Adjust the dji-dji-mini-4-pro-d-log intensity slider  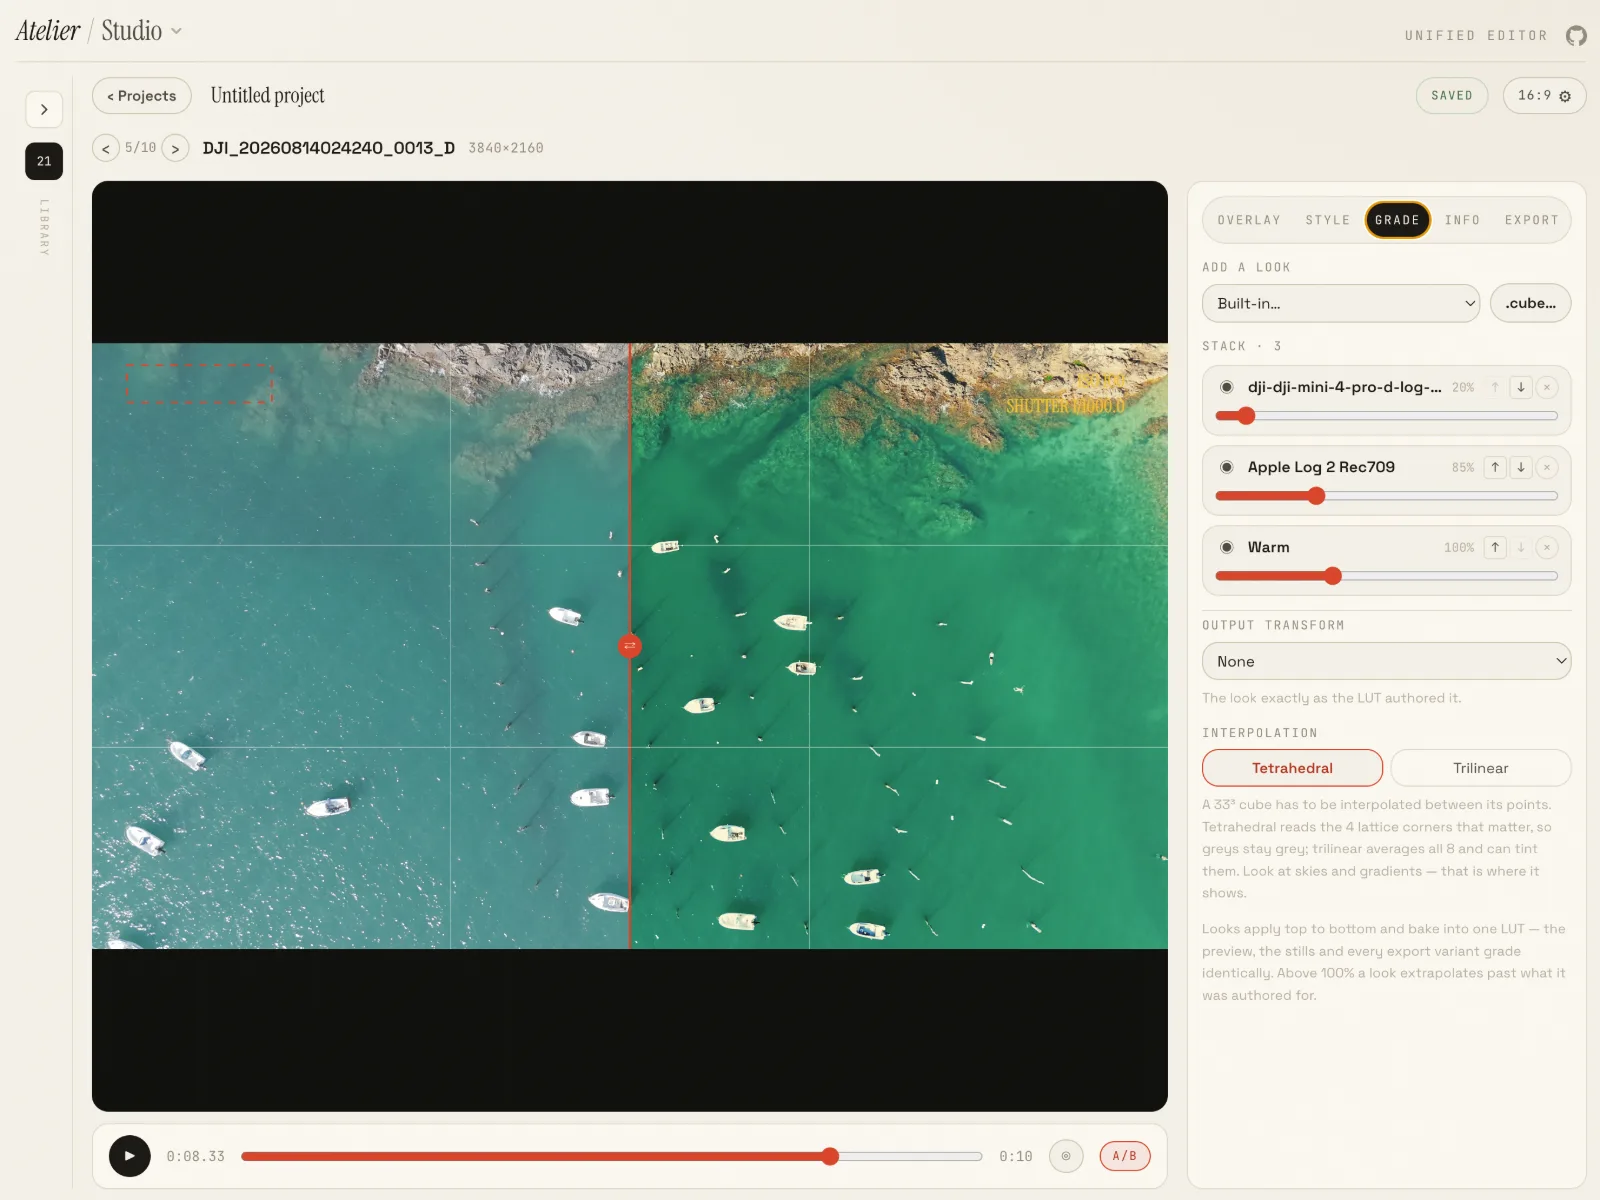(1387, 416)
